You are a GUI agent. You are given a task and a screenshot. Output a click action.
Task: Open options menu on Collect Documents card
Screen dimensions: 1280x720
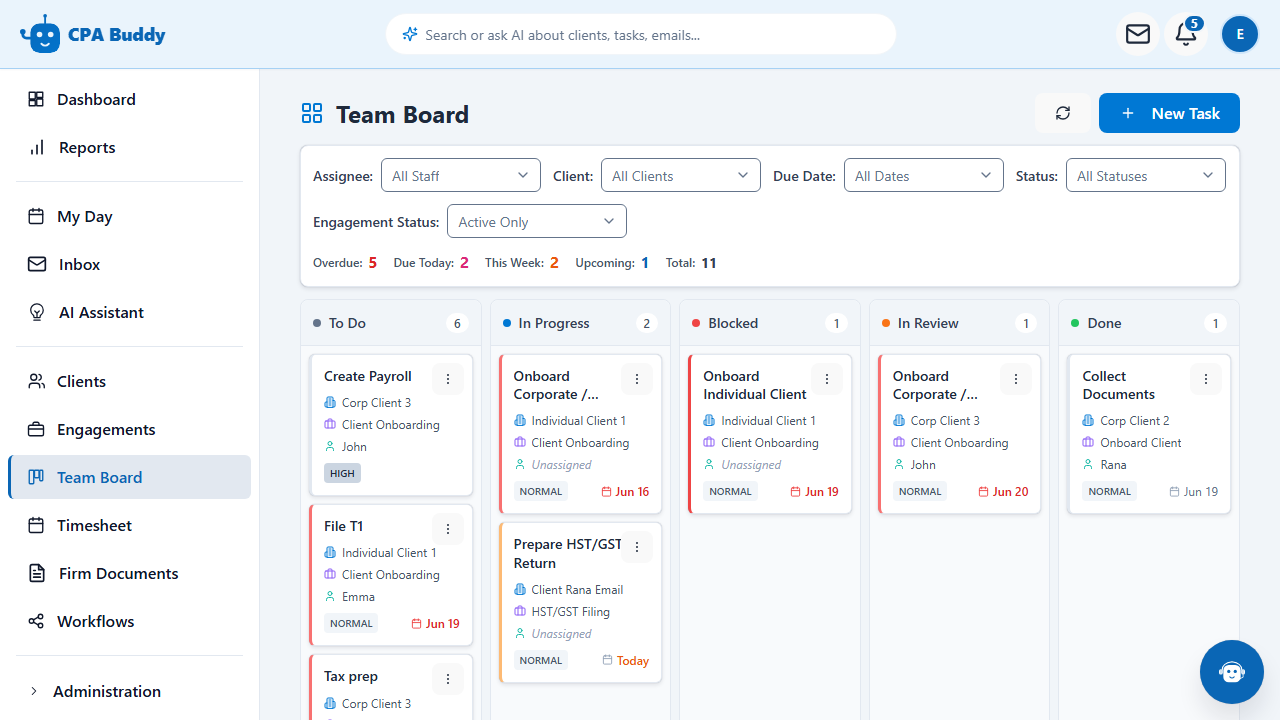1206,379
